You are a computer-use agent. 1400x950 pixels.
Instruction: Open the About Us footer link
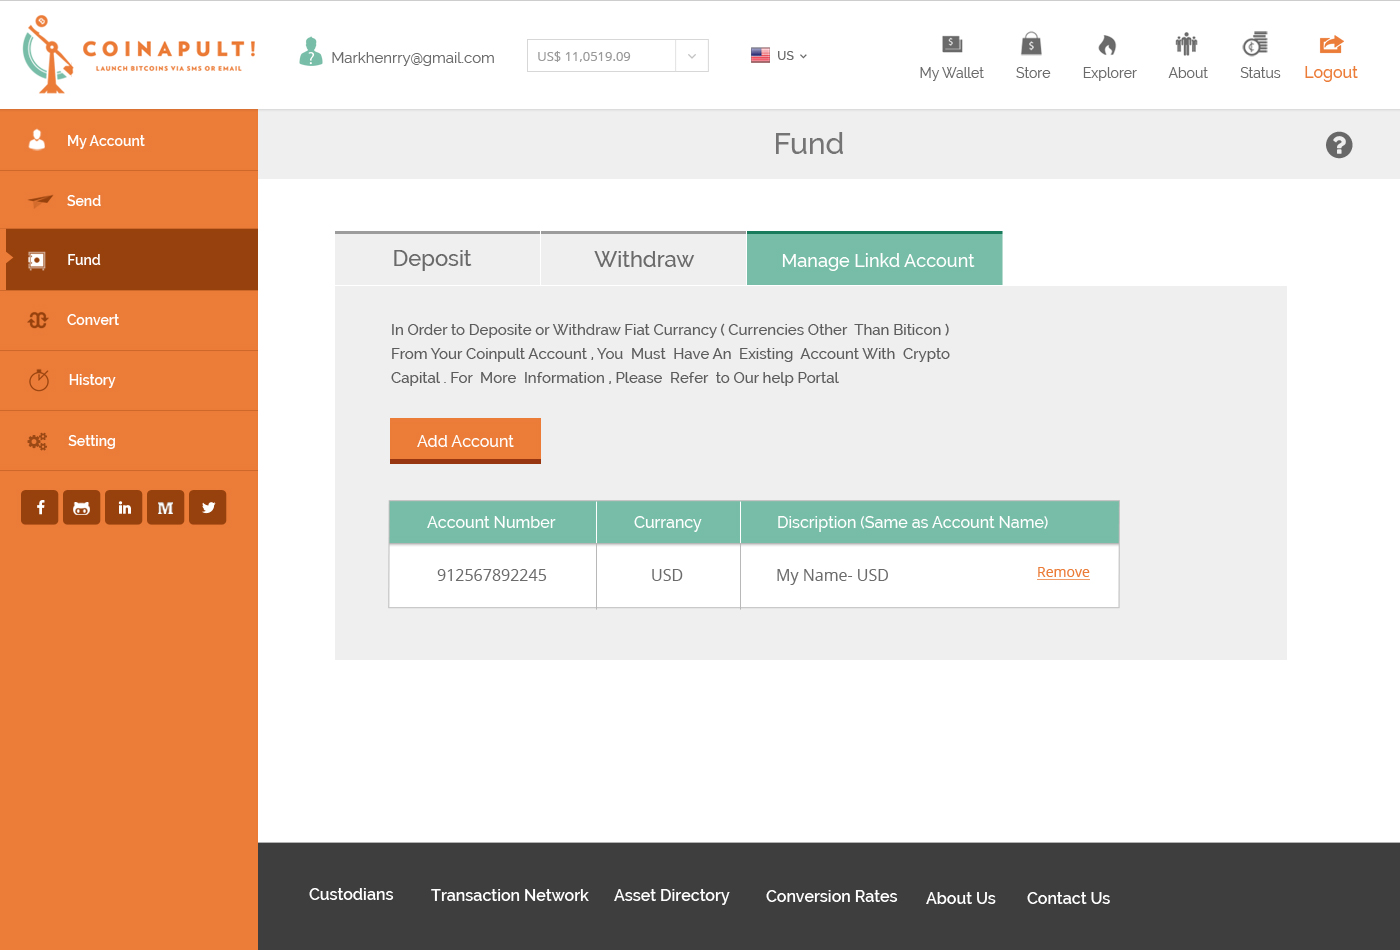point(961,898)
